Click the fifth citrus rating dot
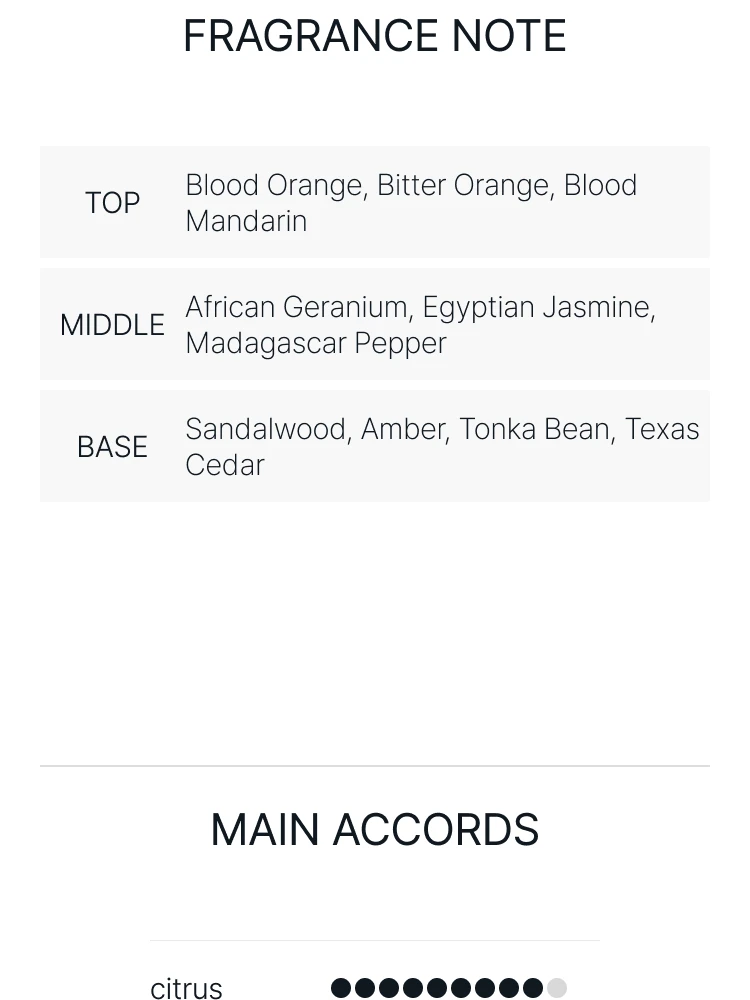750x1000 pixels. pyautogui.click(x=437, y=988)
